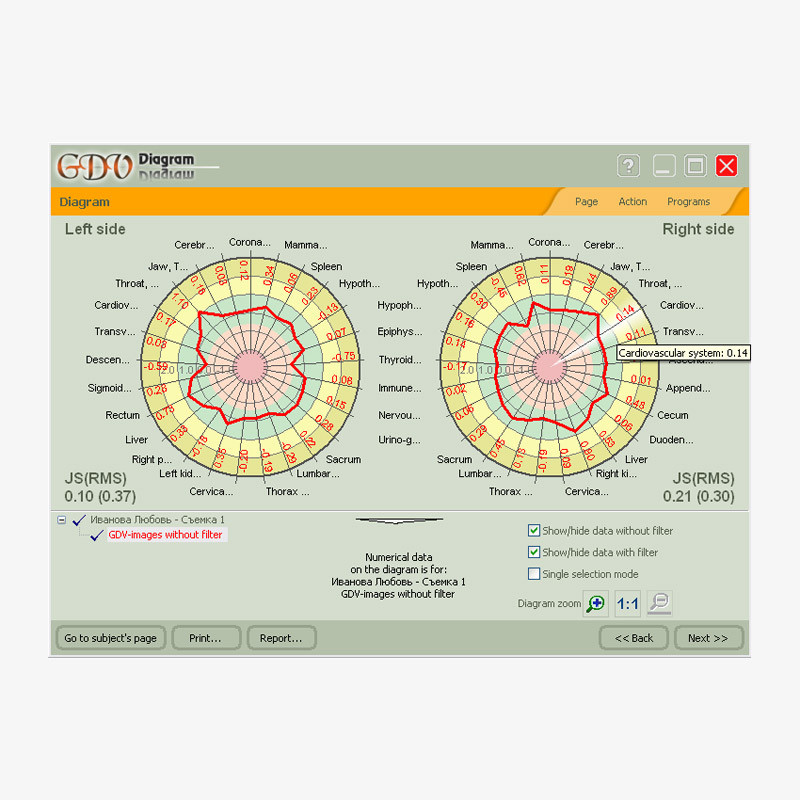This screenshot has width=800, height=800.
Task: Open help with the question mark icon
Action: [628, 166]
